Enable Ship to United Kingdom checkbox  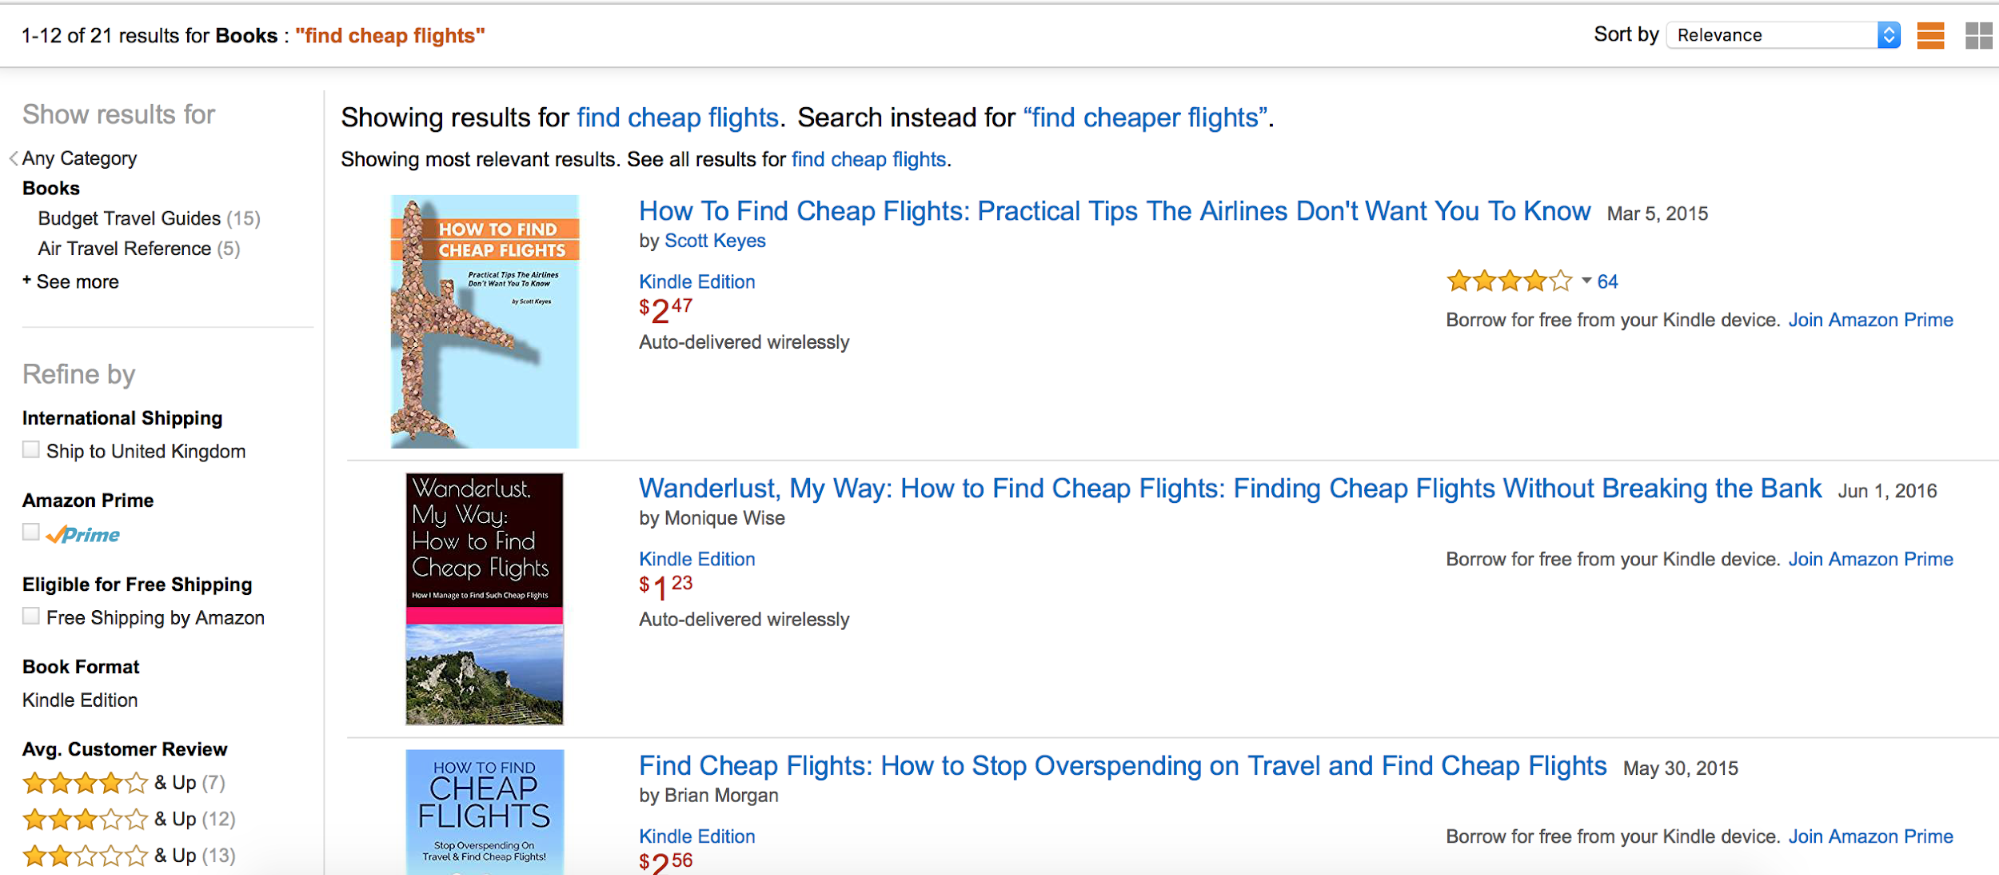coord(31,451)
